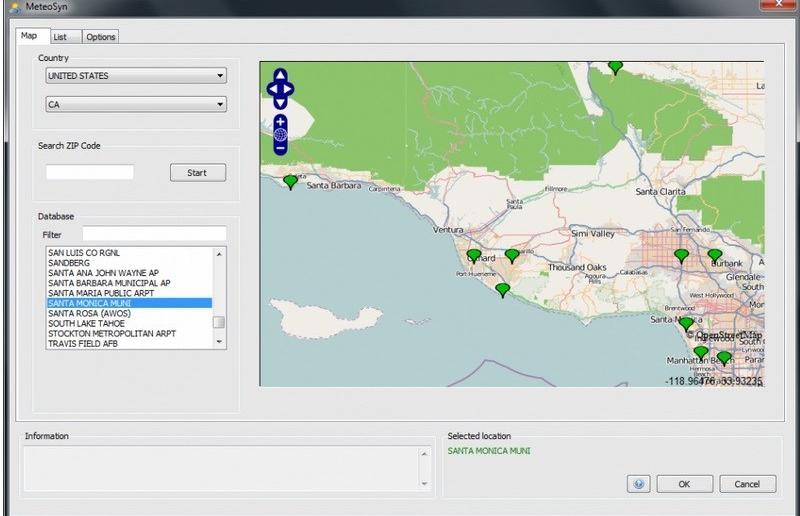
Task: Select SANTA BARBARA MUNICIPAL AP in list
Action: click(110, 283)
